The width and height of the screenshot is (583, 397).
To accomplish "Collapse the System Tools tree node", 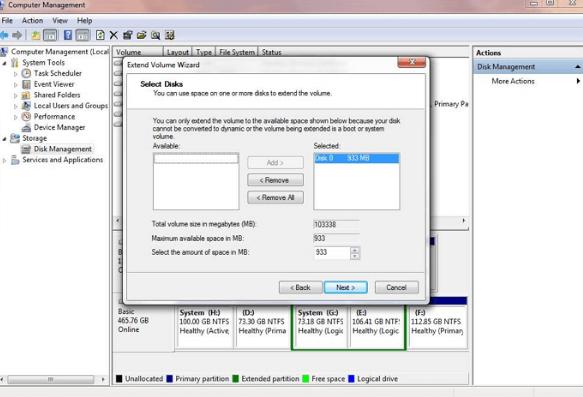I will pos(4,63).
